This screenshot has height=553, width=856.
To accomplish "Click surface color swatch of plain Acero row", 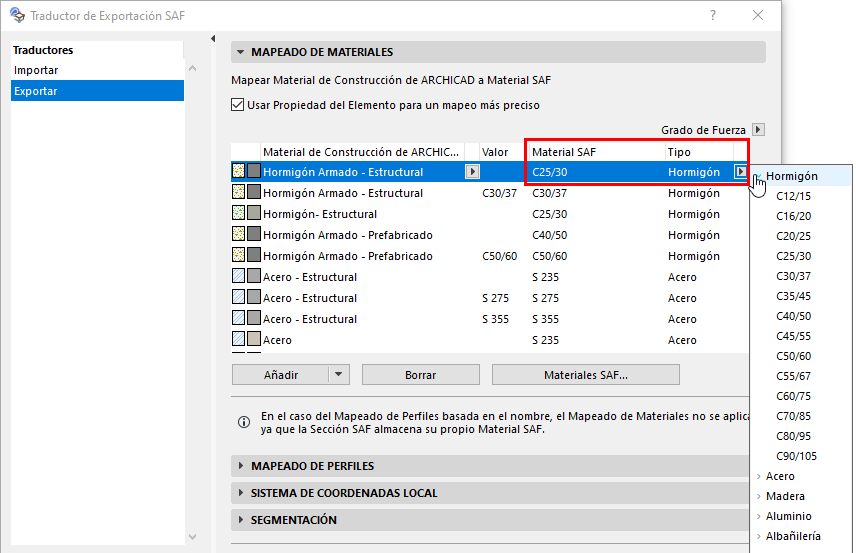I will pyautogui.click(x=254, y=340).
